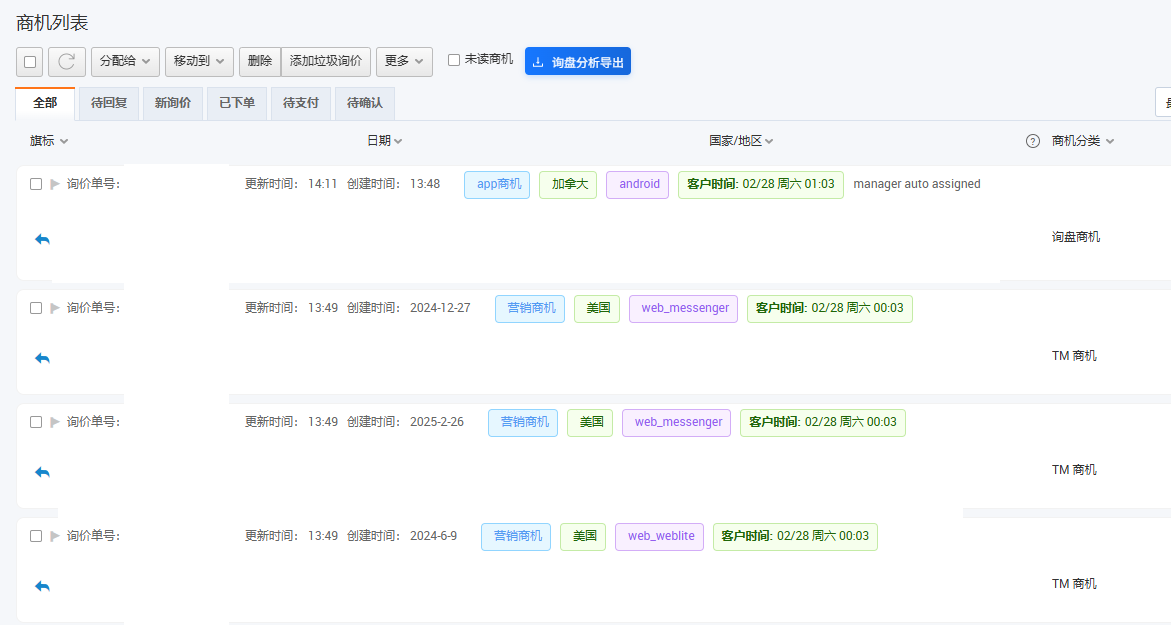Click the gray flag icon in the third row
1171x625 pixels.
pyautogui.click(x=55, y=422)
